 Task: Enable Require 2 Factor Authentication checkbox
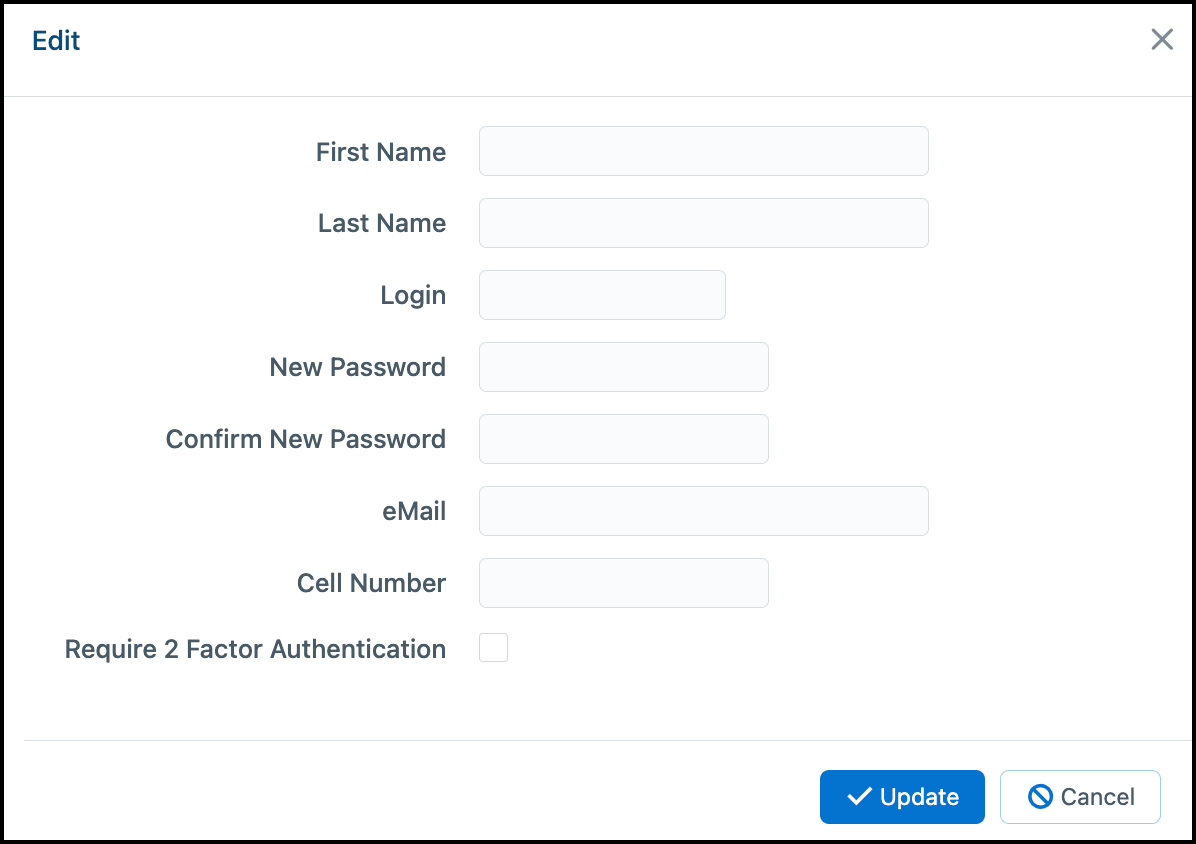(494, 647)
